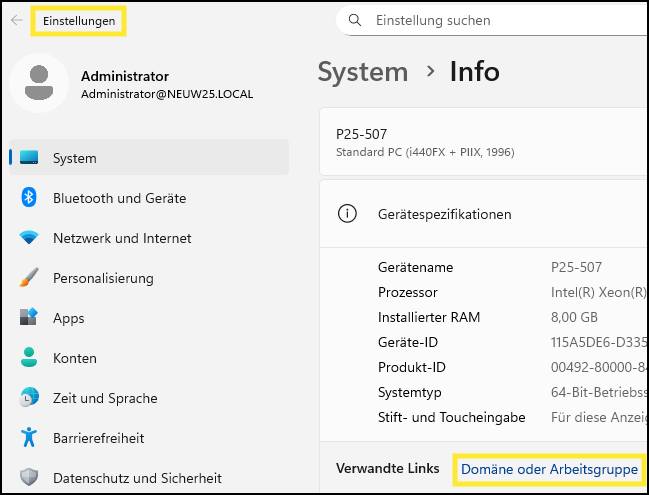Viewport: 649px width, 495px height.
Task: Click in the Einstellung suchen field
Action: [493, 20]
